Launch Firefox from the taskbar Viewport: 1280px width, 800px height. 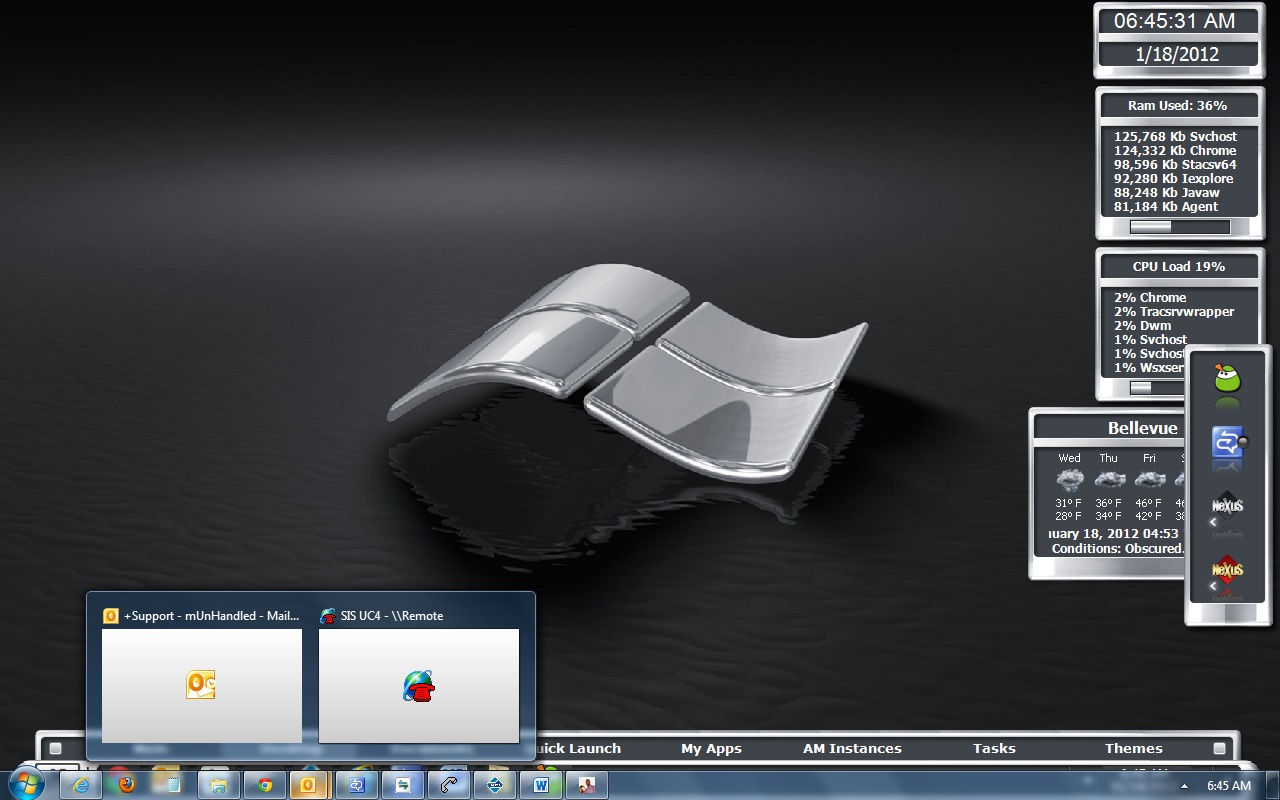[x=126, y=785]
